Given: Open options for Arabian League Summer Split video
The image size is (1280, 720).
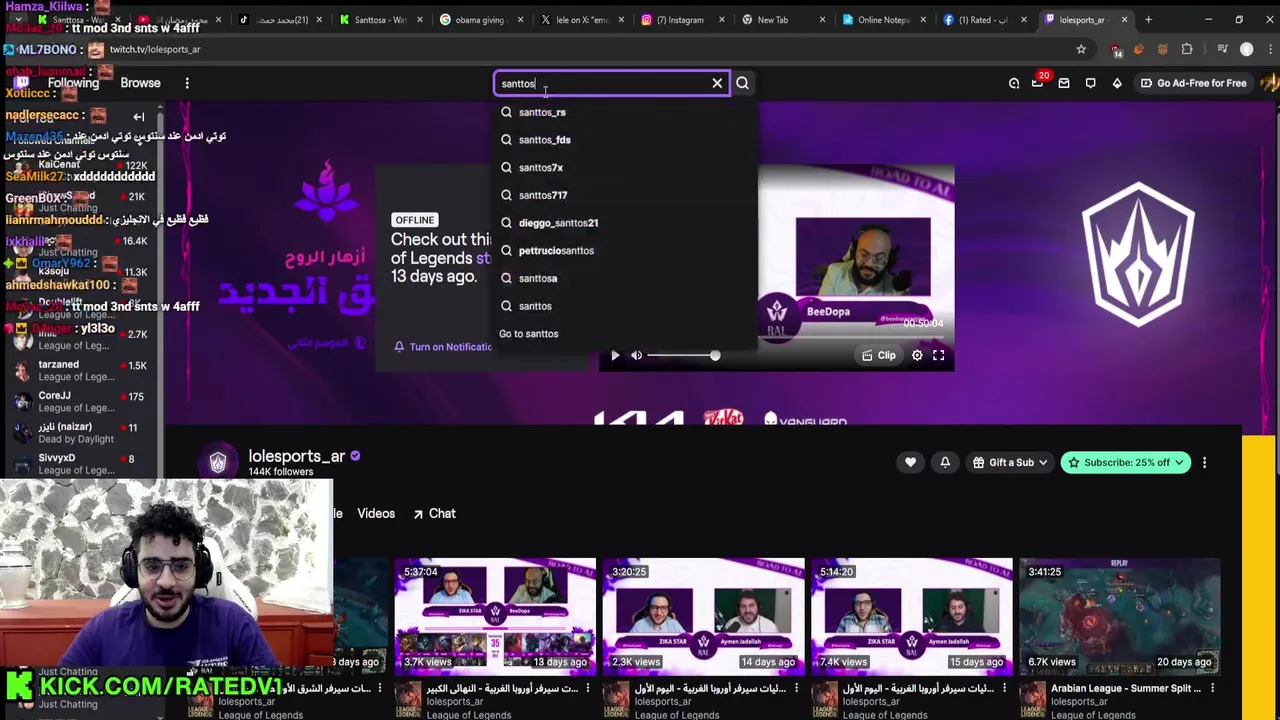Looking at the screenshot, I should [x=1213, y=688].
